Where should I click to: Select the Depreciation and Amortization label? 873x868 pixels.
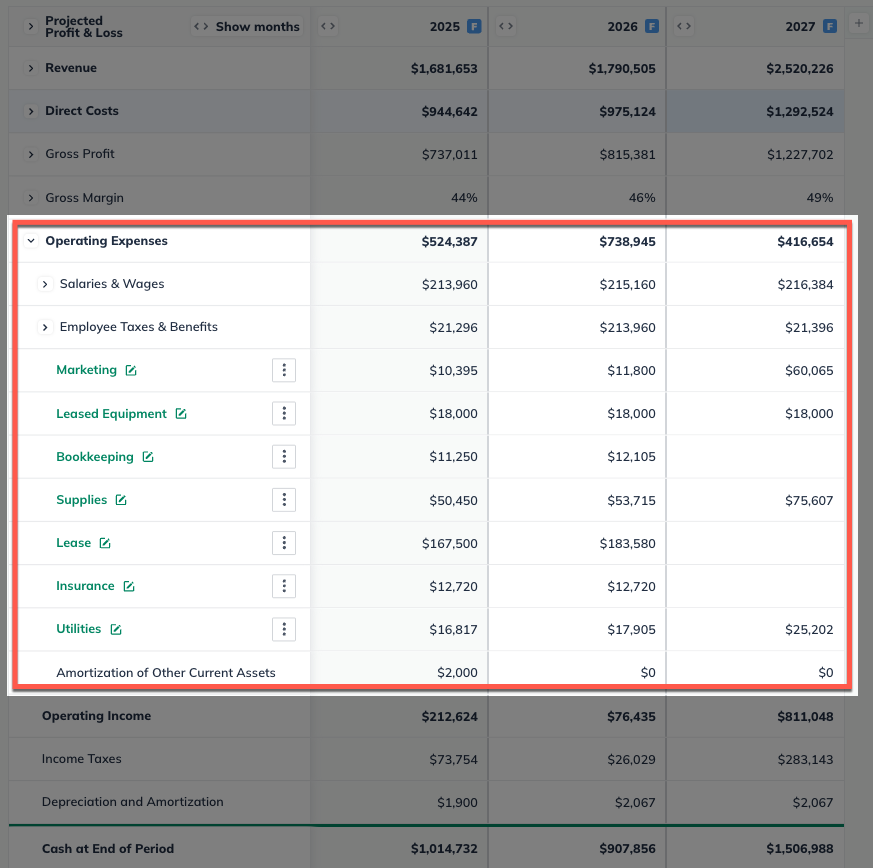click(133, 802)
